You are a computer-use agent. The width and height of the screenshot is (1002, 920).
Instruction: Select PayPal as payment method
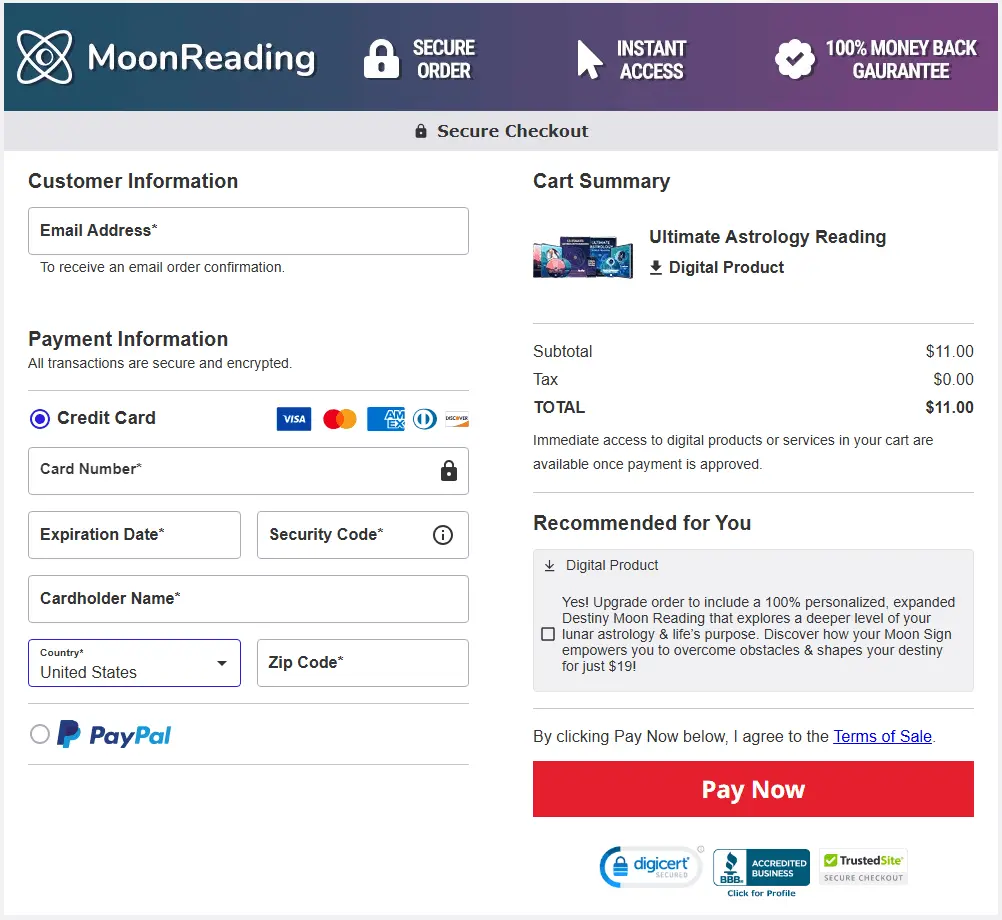tap(39, 733)
